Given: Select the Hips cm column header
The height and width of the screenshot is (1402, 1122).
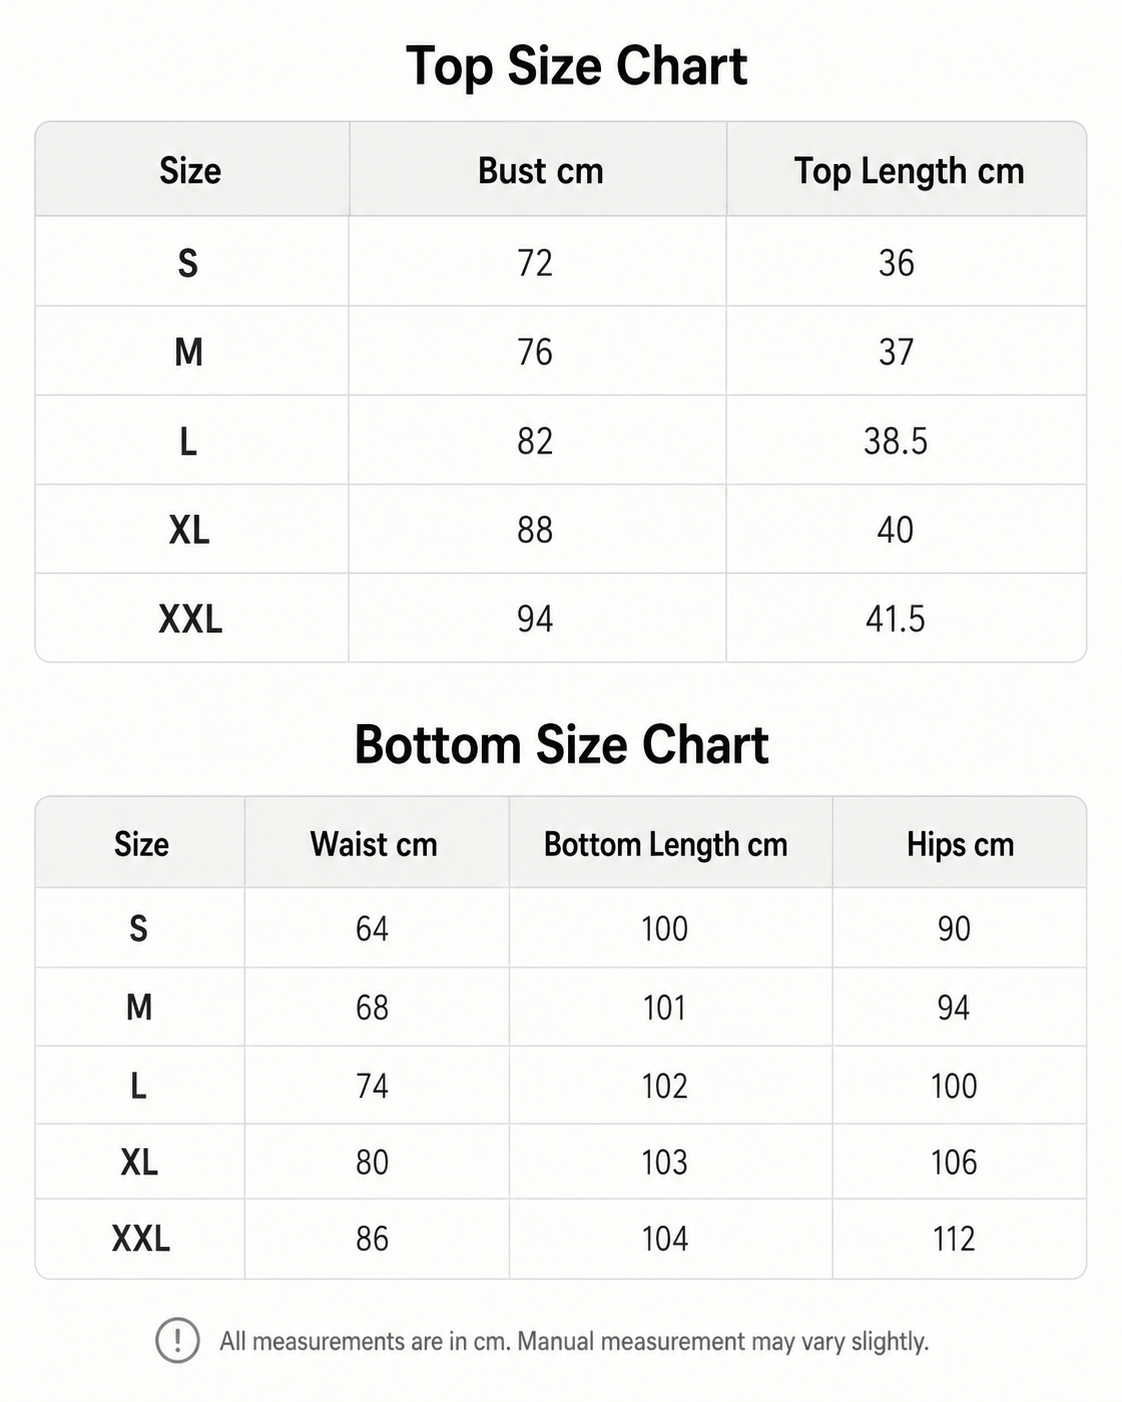Looking at the screenshot, I should pos(960,844).
